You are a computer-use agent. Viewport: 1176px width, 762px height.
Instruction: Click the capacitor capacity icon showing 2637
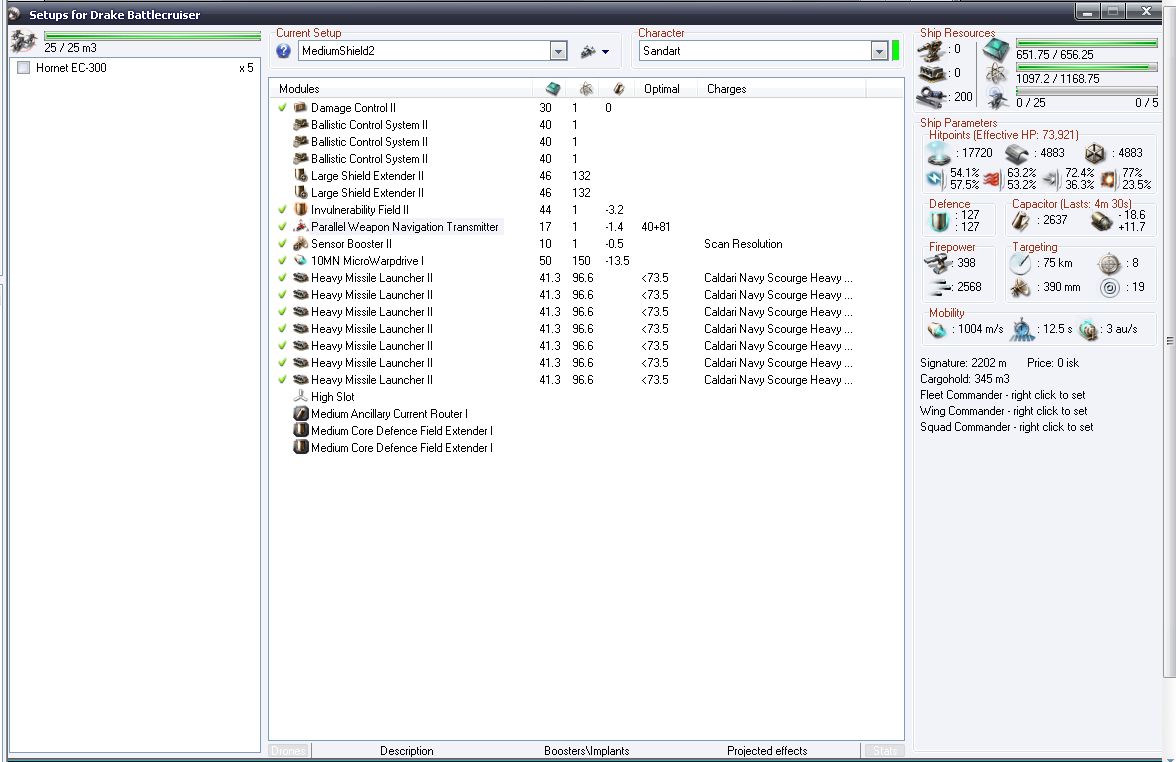pyautogui.click(x=1020, y=220)
